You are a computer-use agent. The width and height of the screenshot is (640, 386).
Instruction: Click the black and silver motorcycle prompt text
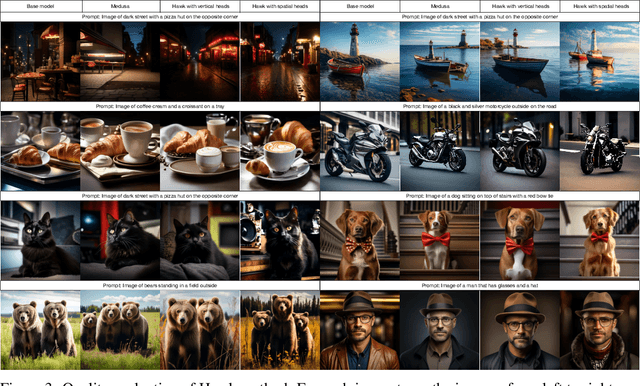[x=480, y=106]
